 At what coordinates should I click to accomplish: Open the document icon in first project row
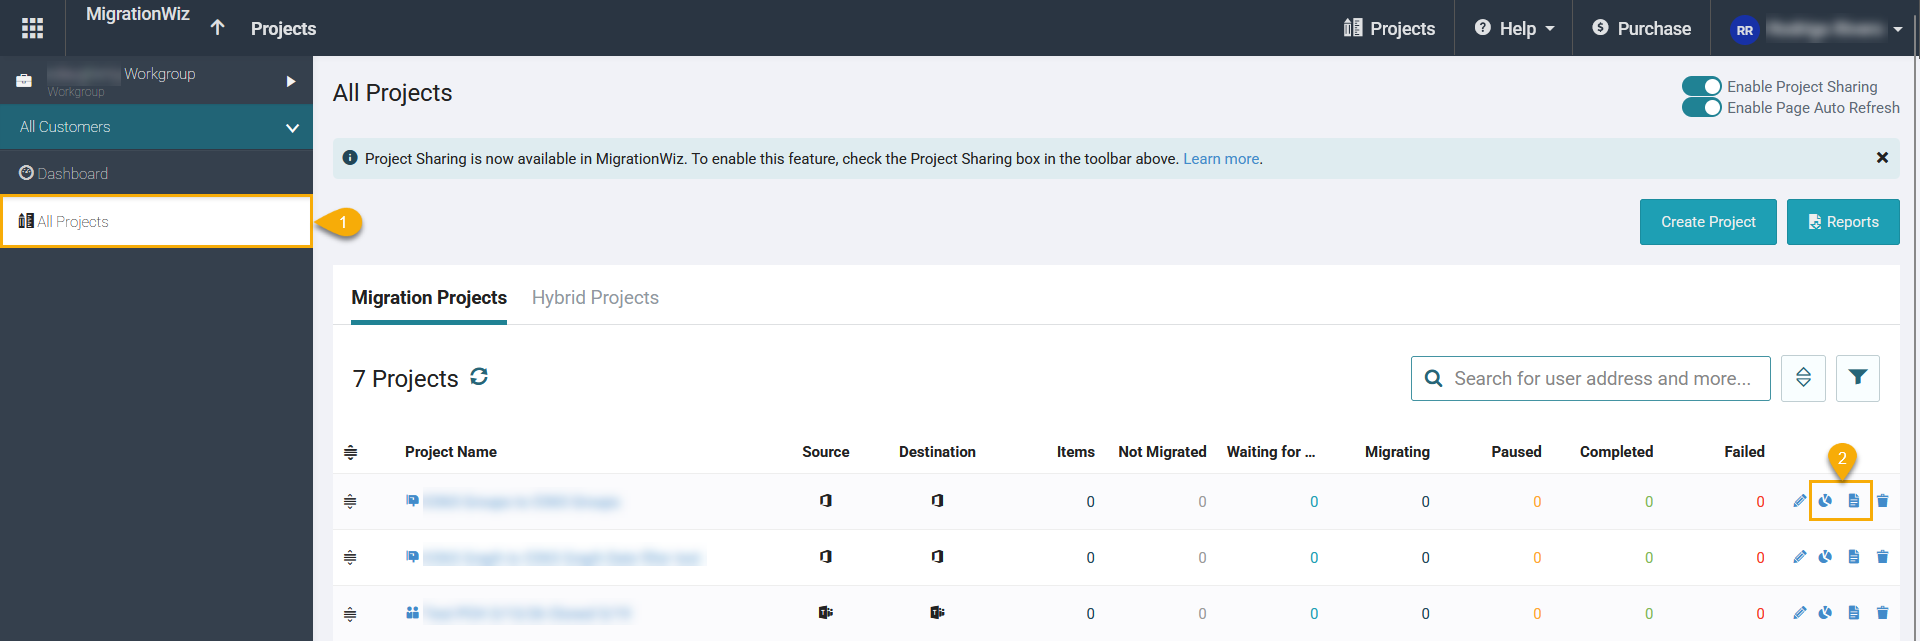(1854, 501)
